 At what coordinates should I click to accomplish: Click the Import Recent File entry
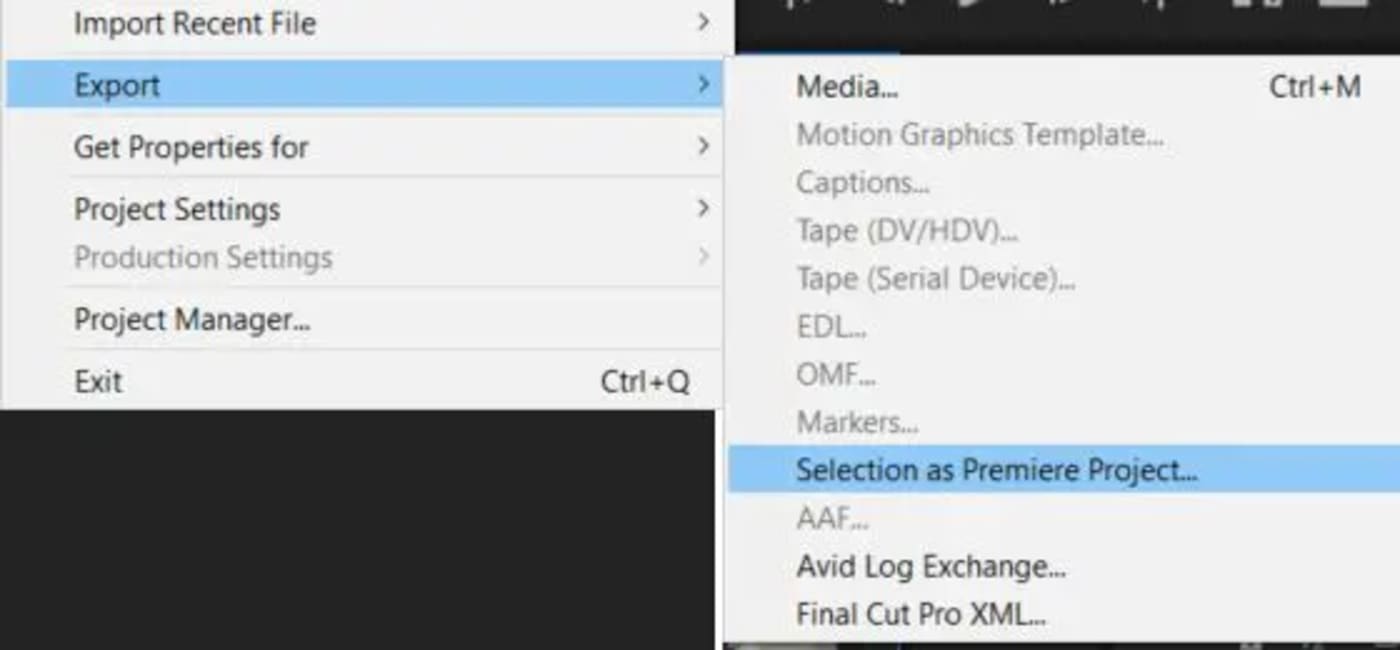(194, 24)
